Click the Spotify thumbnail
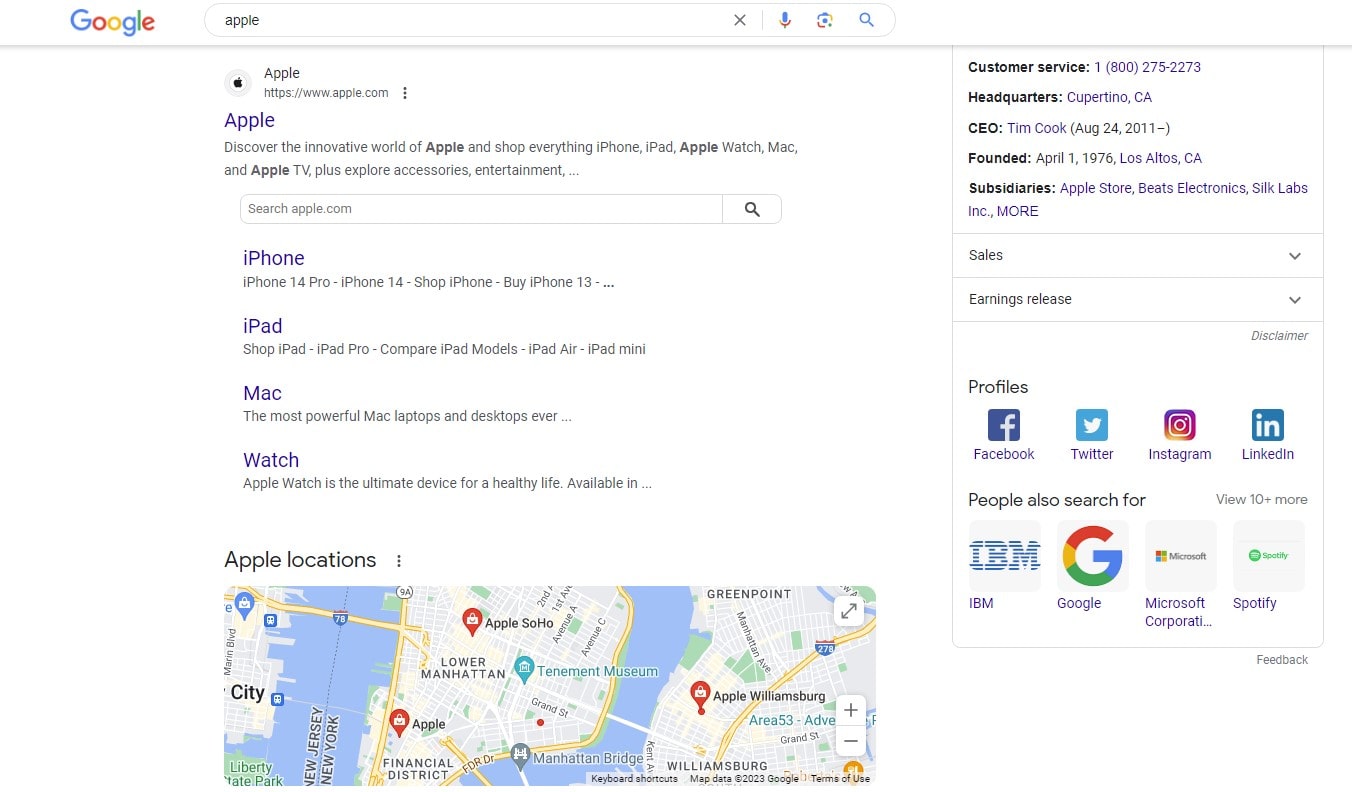Image resolution: width=1352 pixels, height=792 pixels. pyautogui.click(x=1269, y=556)
